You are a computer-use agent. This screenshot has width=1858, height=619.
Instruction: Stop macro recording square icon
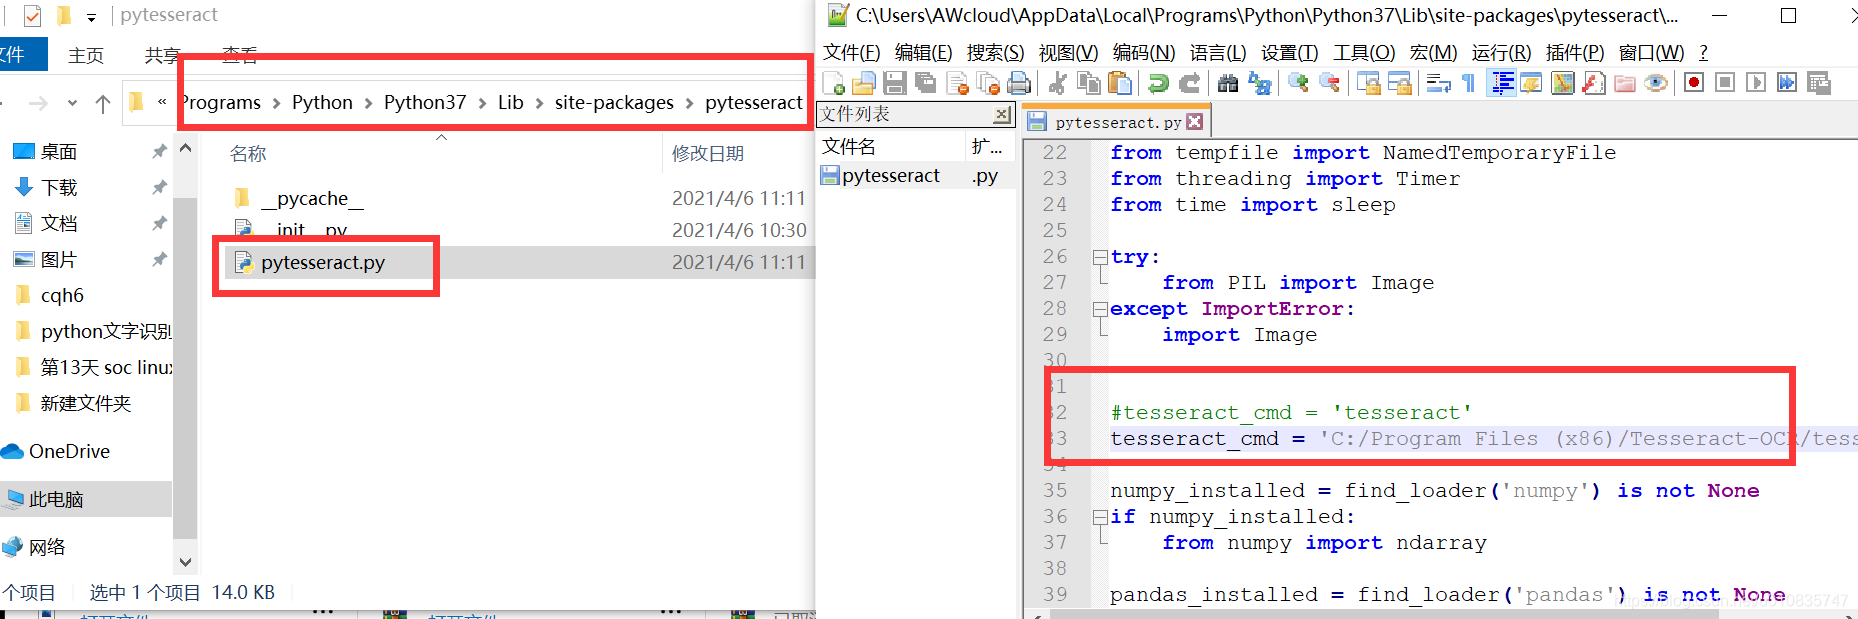point(1725,83)
